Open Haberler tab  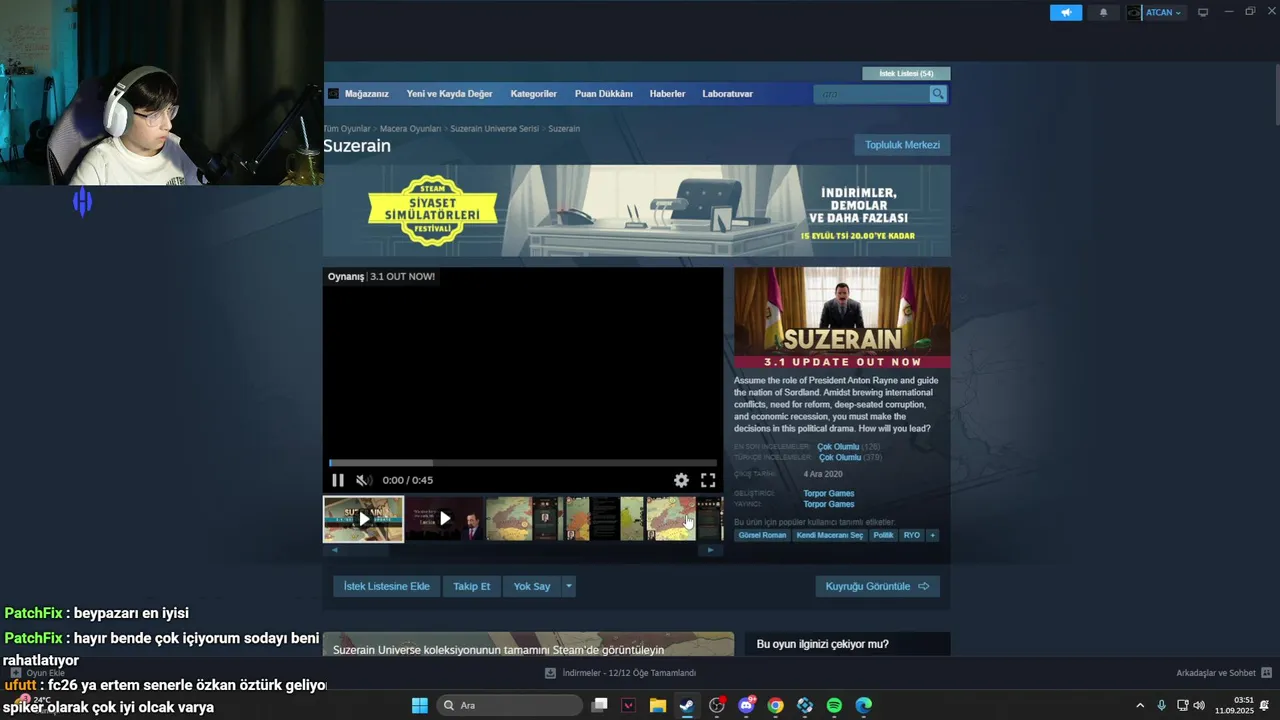(667, 94)
